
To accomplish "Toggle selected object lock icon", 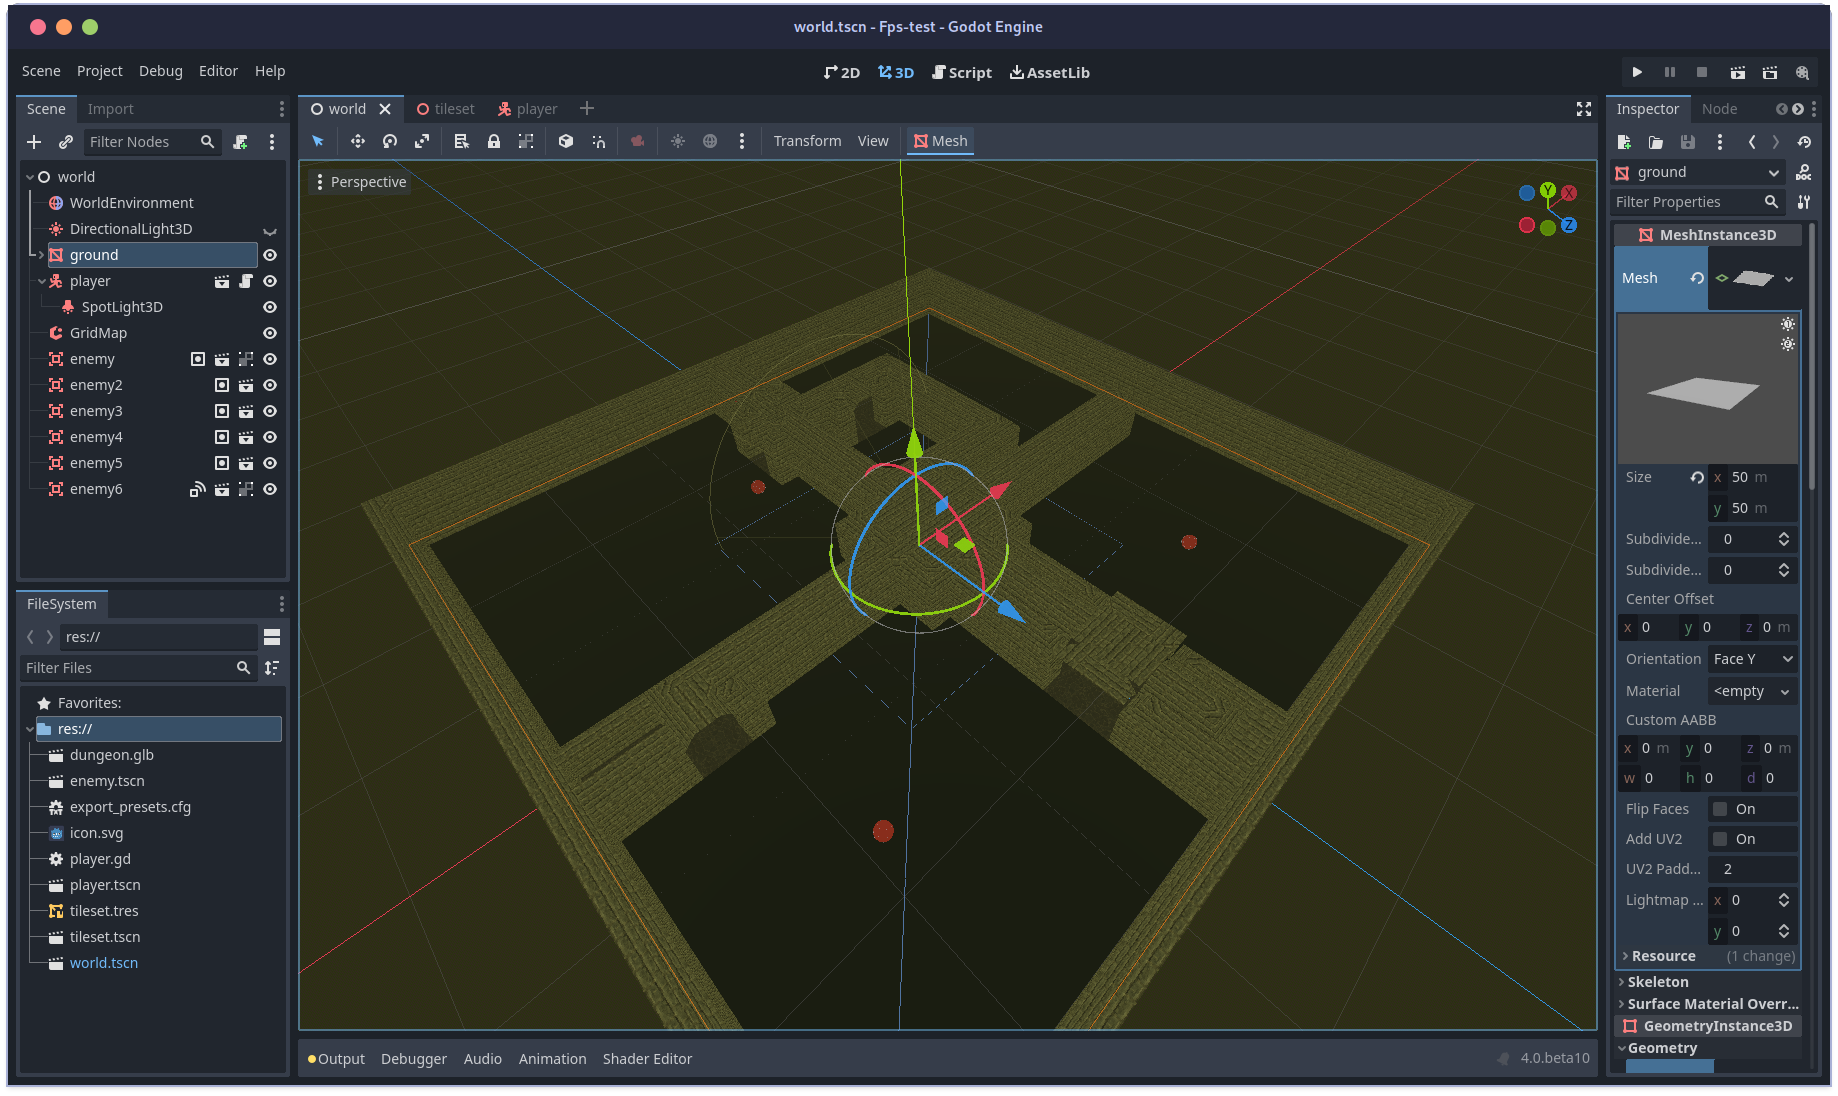I will point(493,141).
